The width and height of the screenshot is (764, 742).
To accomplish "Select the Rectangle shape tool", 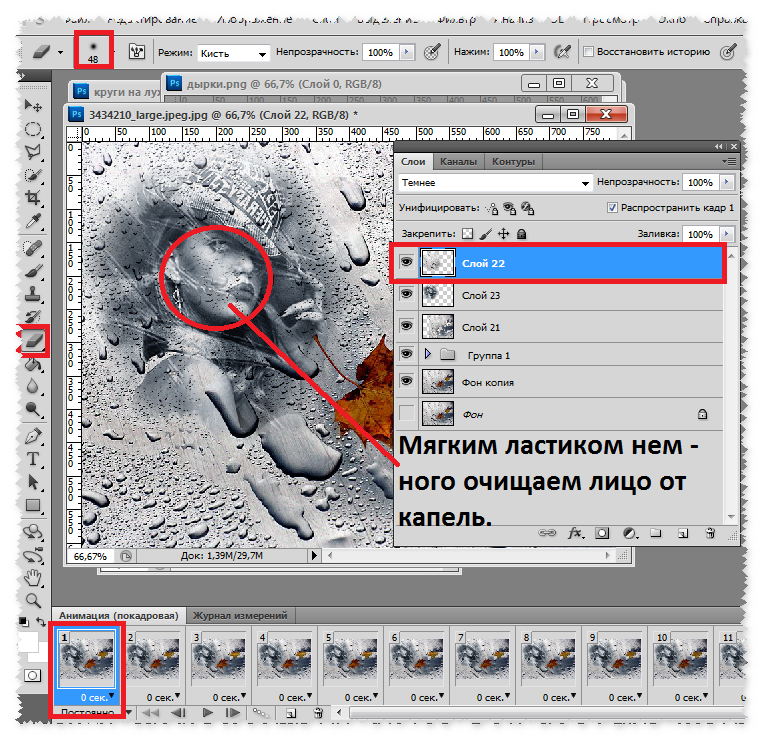I will click(33, 505).
